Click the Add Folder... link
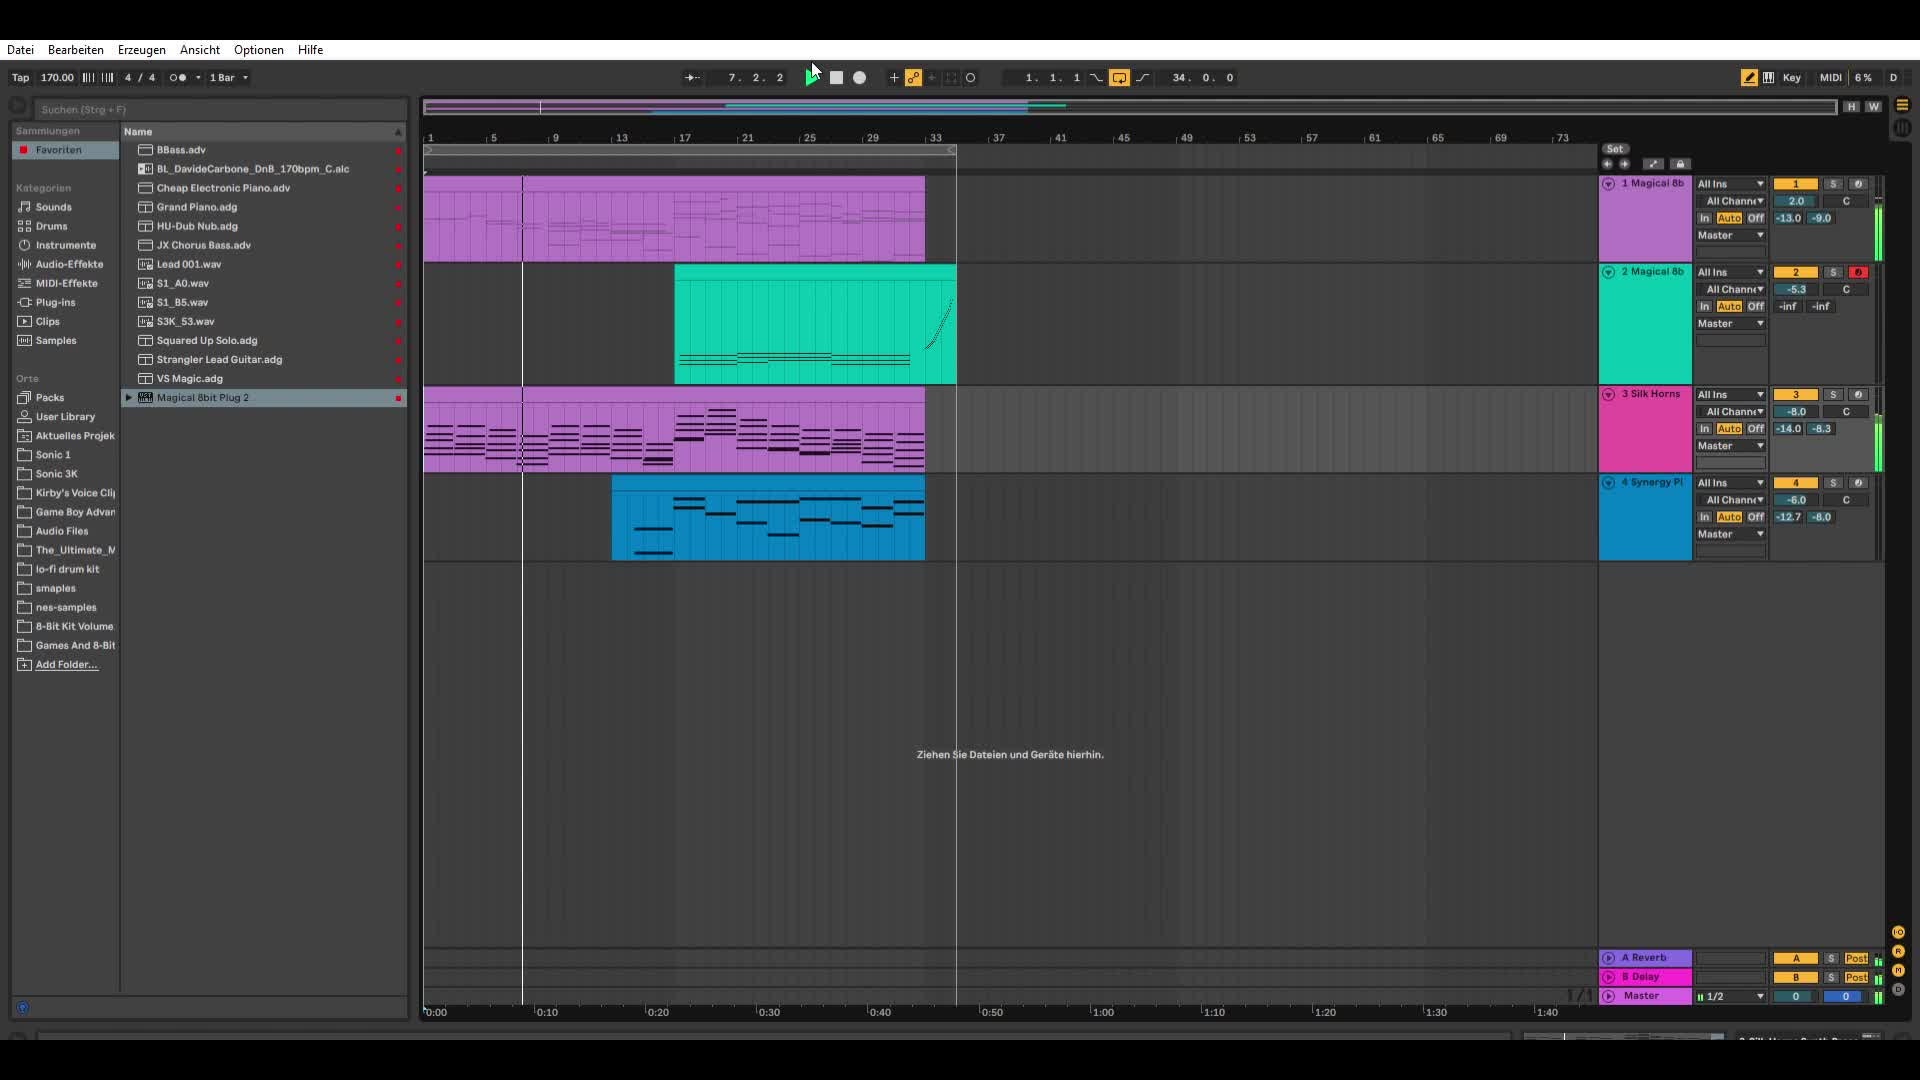 coord(66,665)
